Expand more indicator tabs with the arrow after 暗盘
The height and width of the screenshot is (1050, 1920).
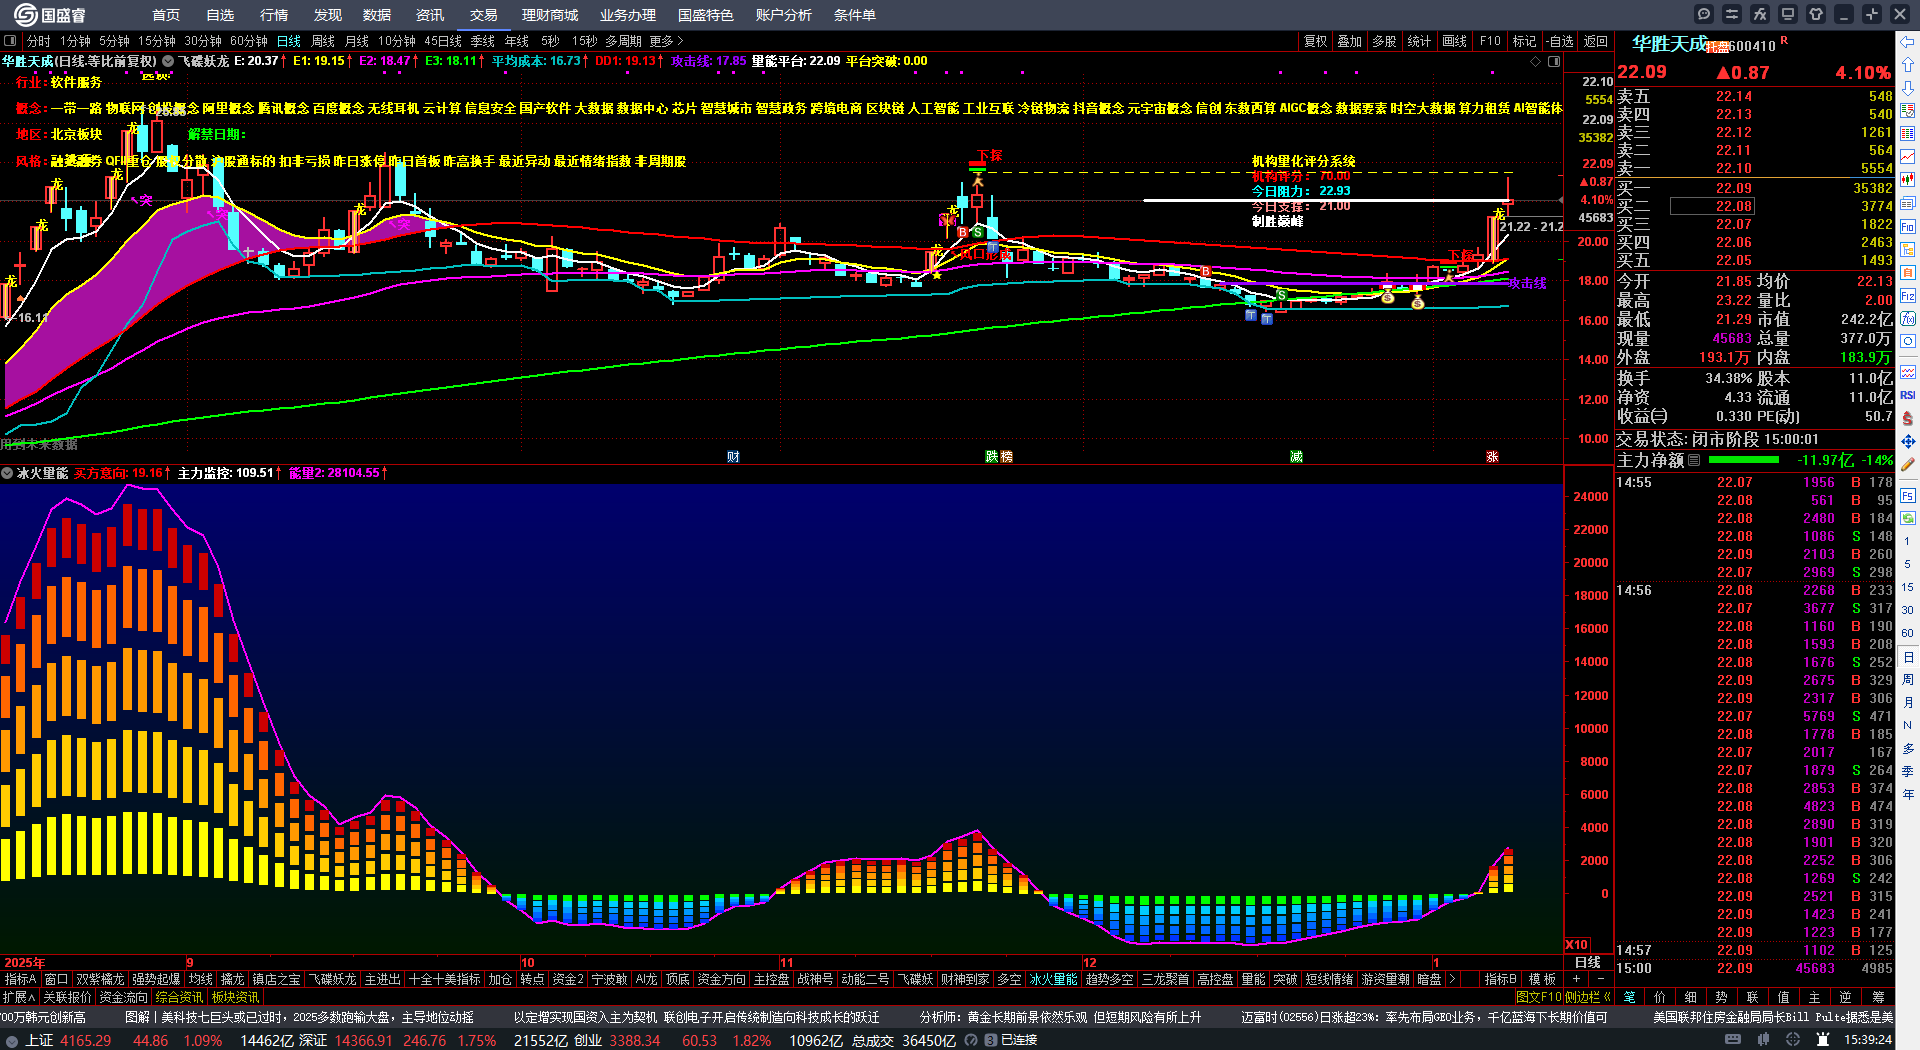pos(1452,979)
